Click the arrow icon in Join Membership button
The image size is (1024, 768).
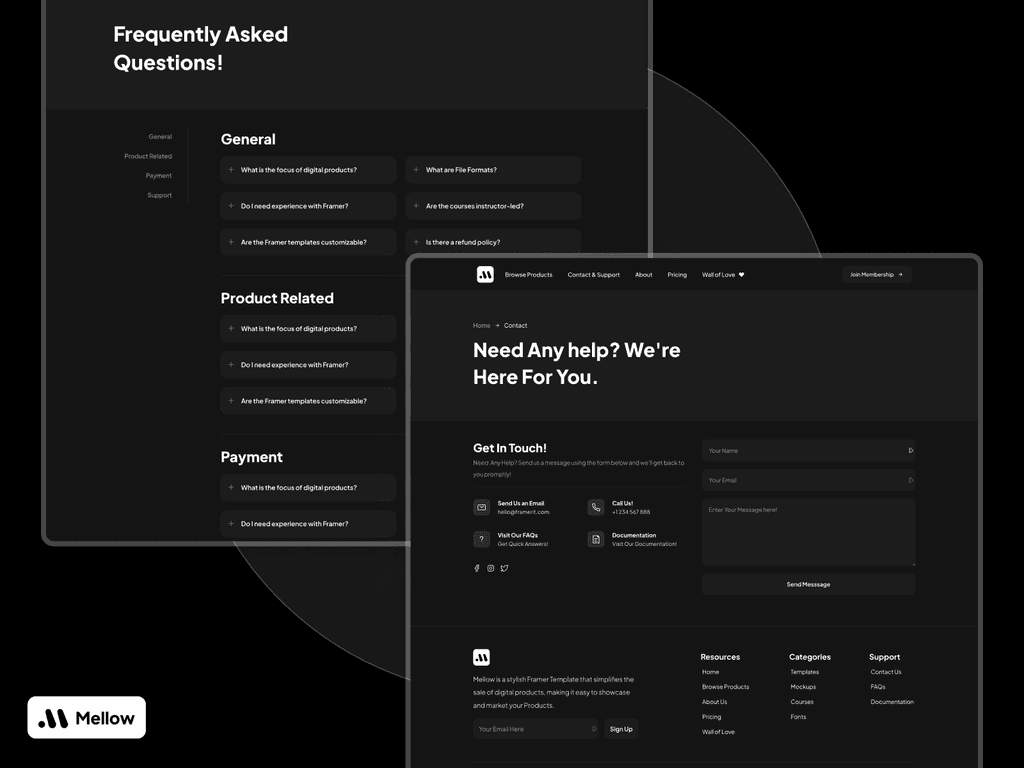(x=901, y=275)
